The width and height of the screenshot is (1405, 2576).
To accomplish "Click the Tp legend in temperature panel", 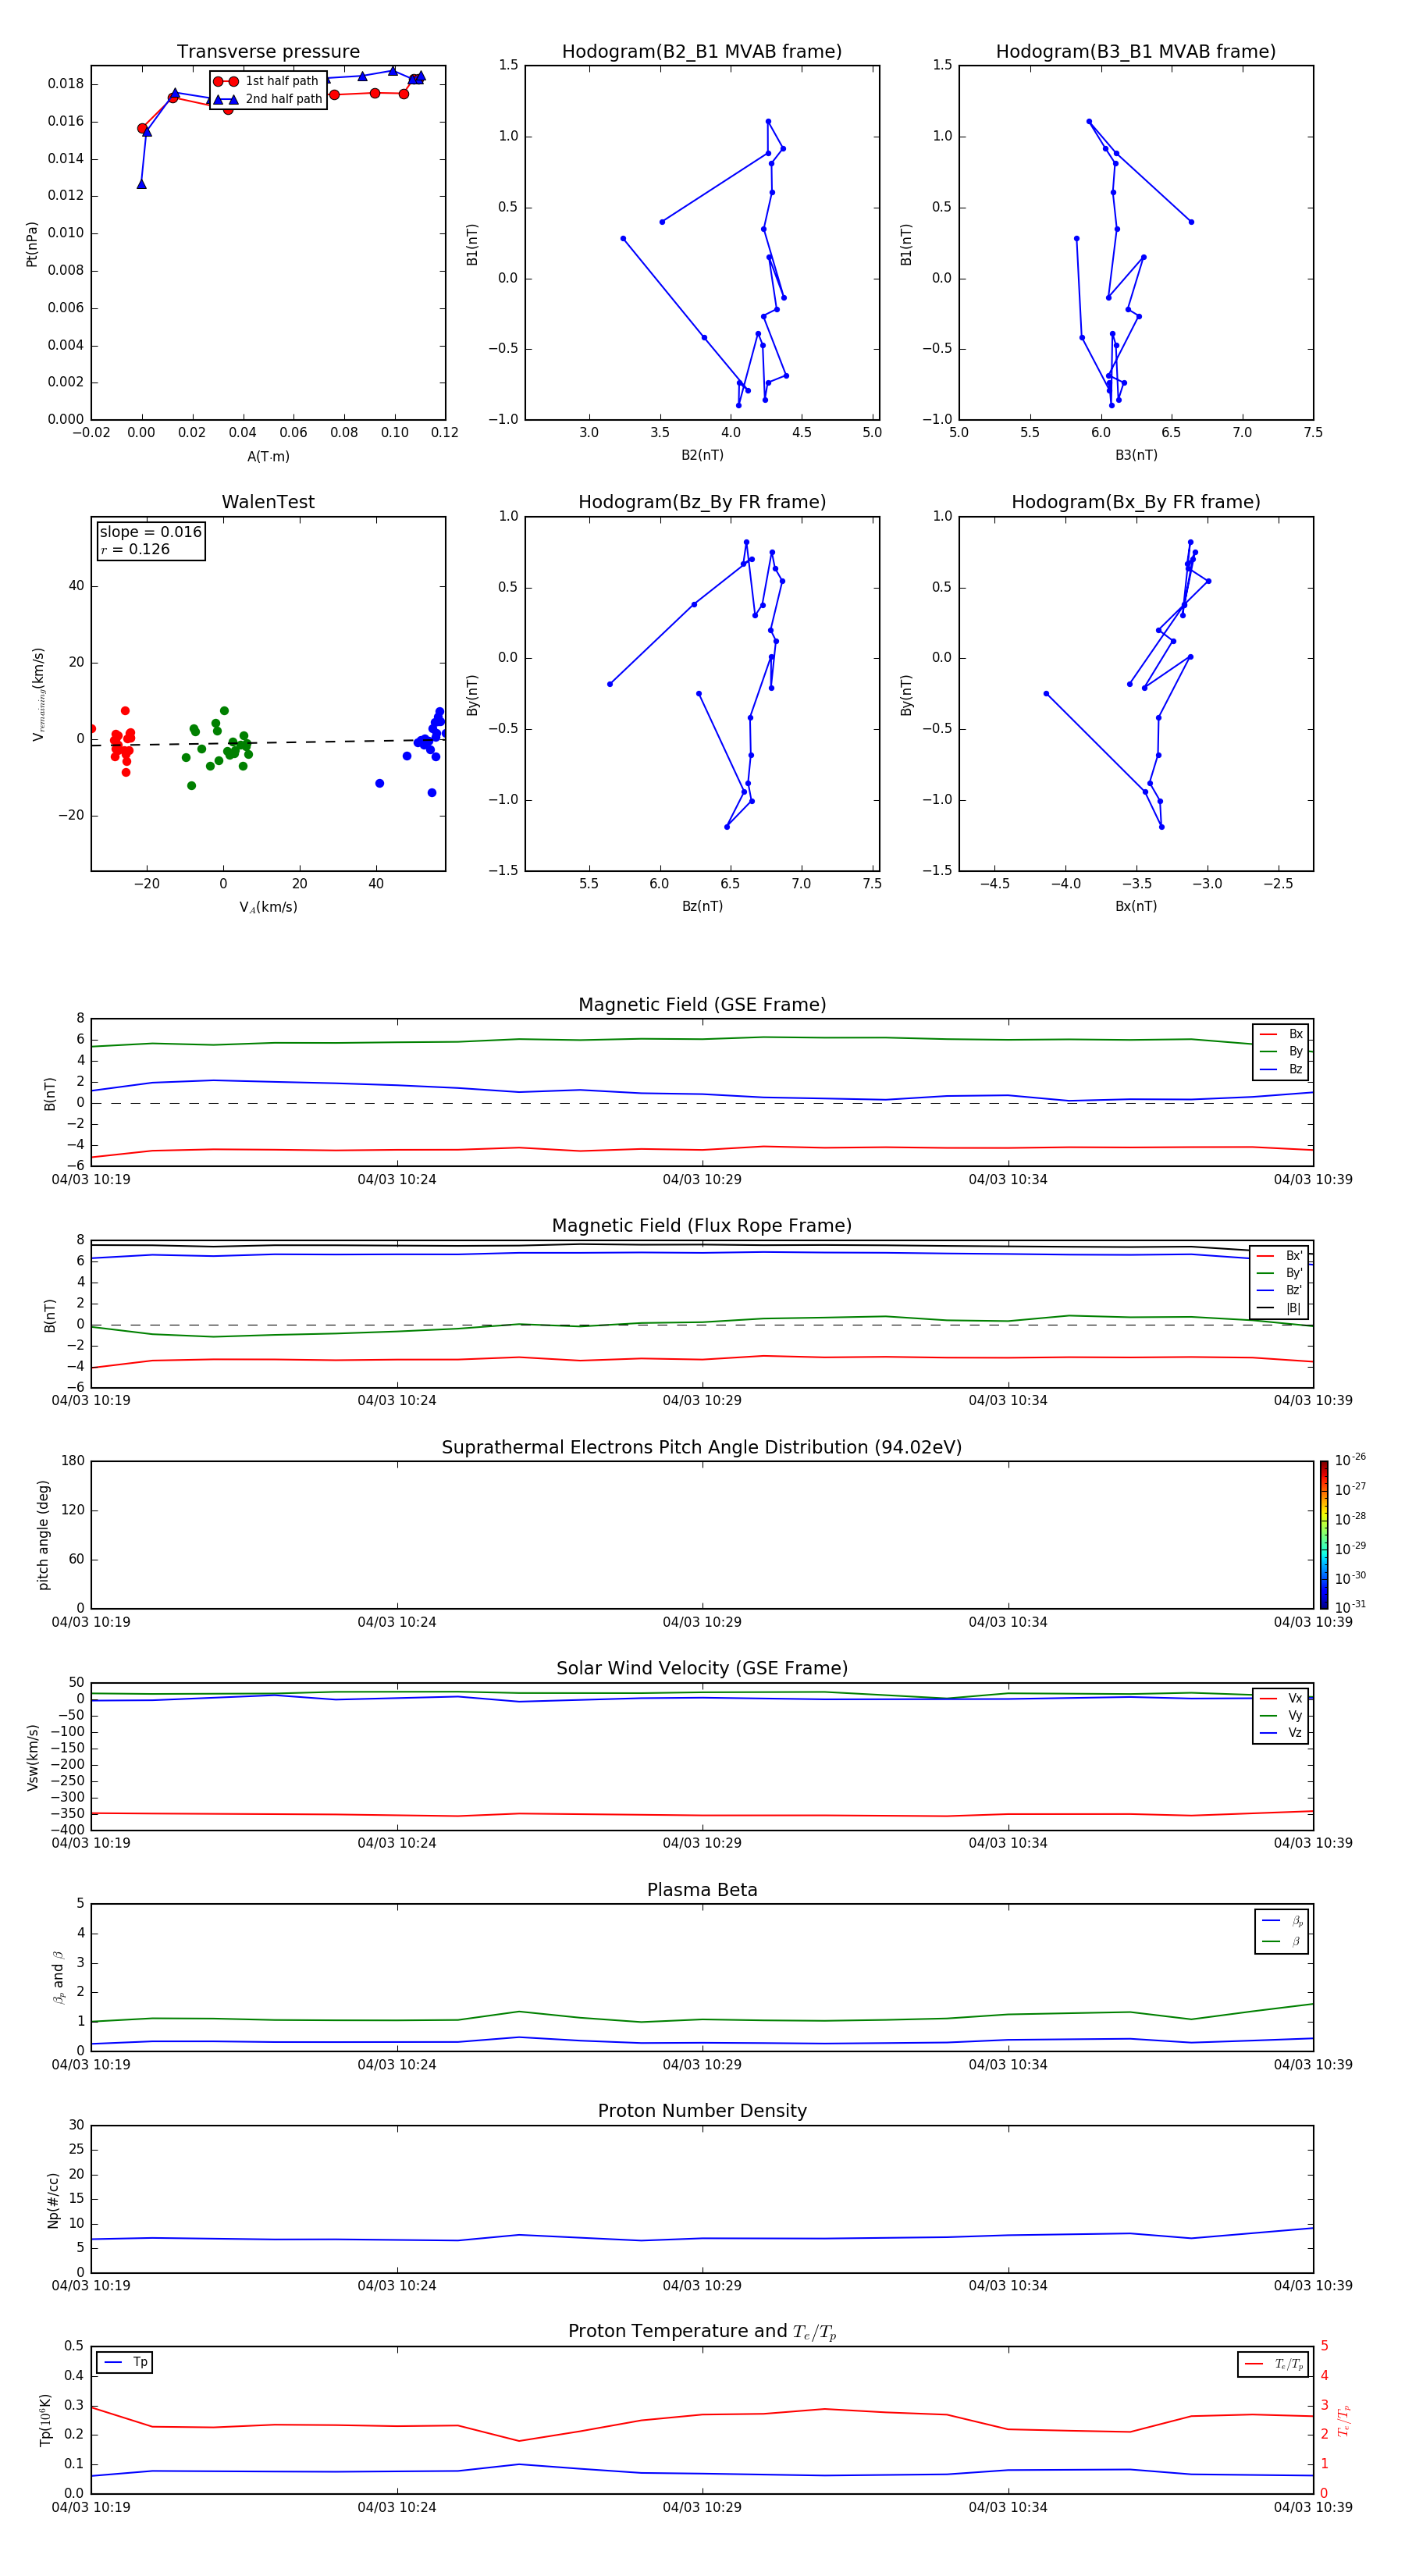I will [125, 2363].
